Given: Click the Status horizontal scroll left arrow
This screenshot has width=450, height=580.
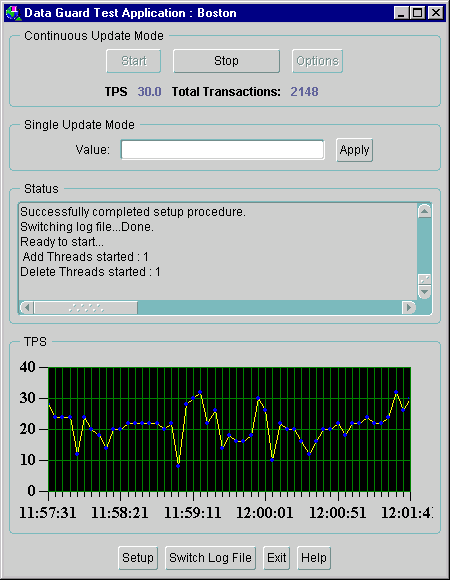Looking at the screenshot, I should (26, 307).
